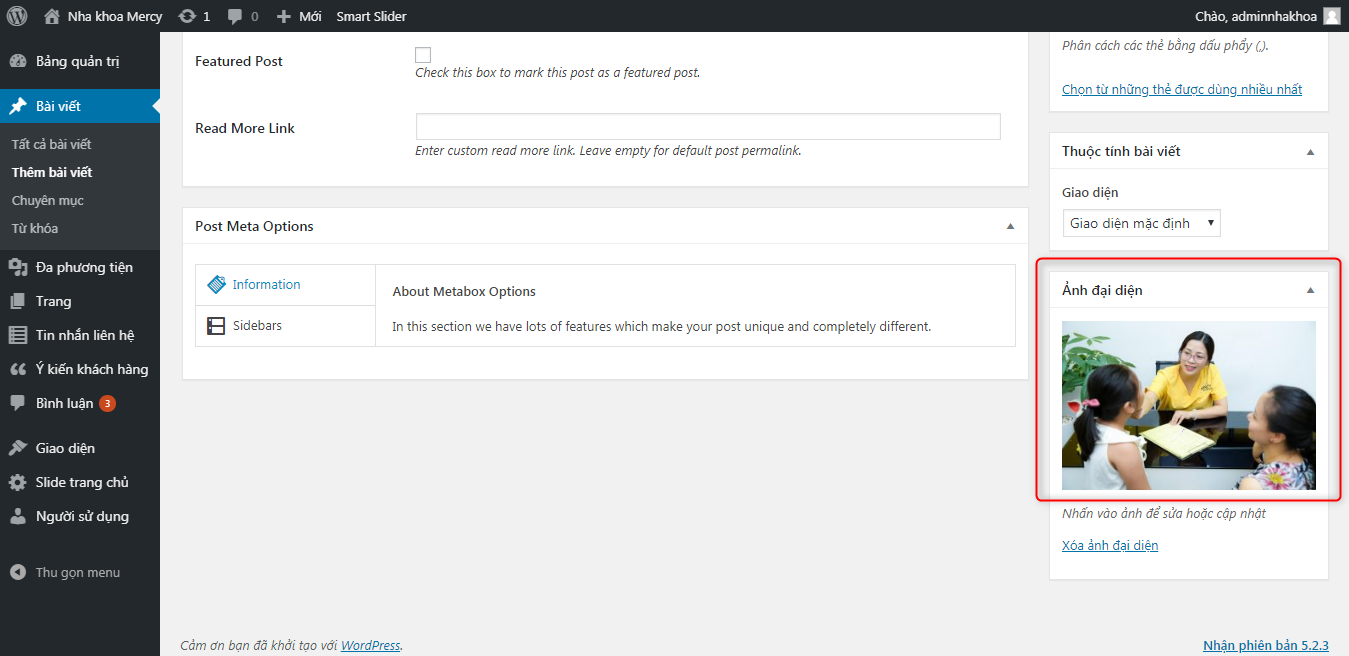Click the Thu gọn menu label
The width and height of the screenshot is (1349, 656).
pyautogui.click(x=78, y=573)
